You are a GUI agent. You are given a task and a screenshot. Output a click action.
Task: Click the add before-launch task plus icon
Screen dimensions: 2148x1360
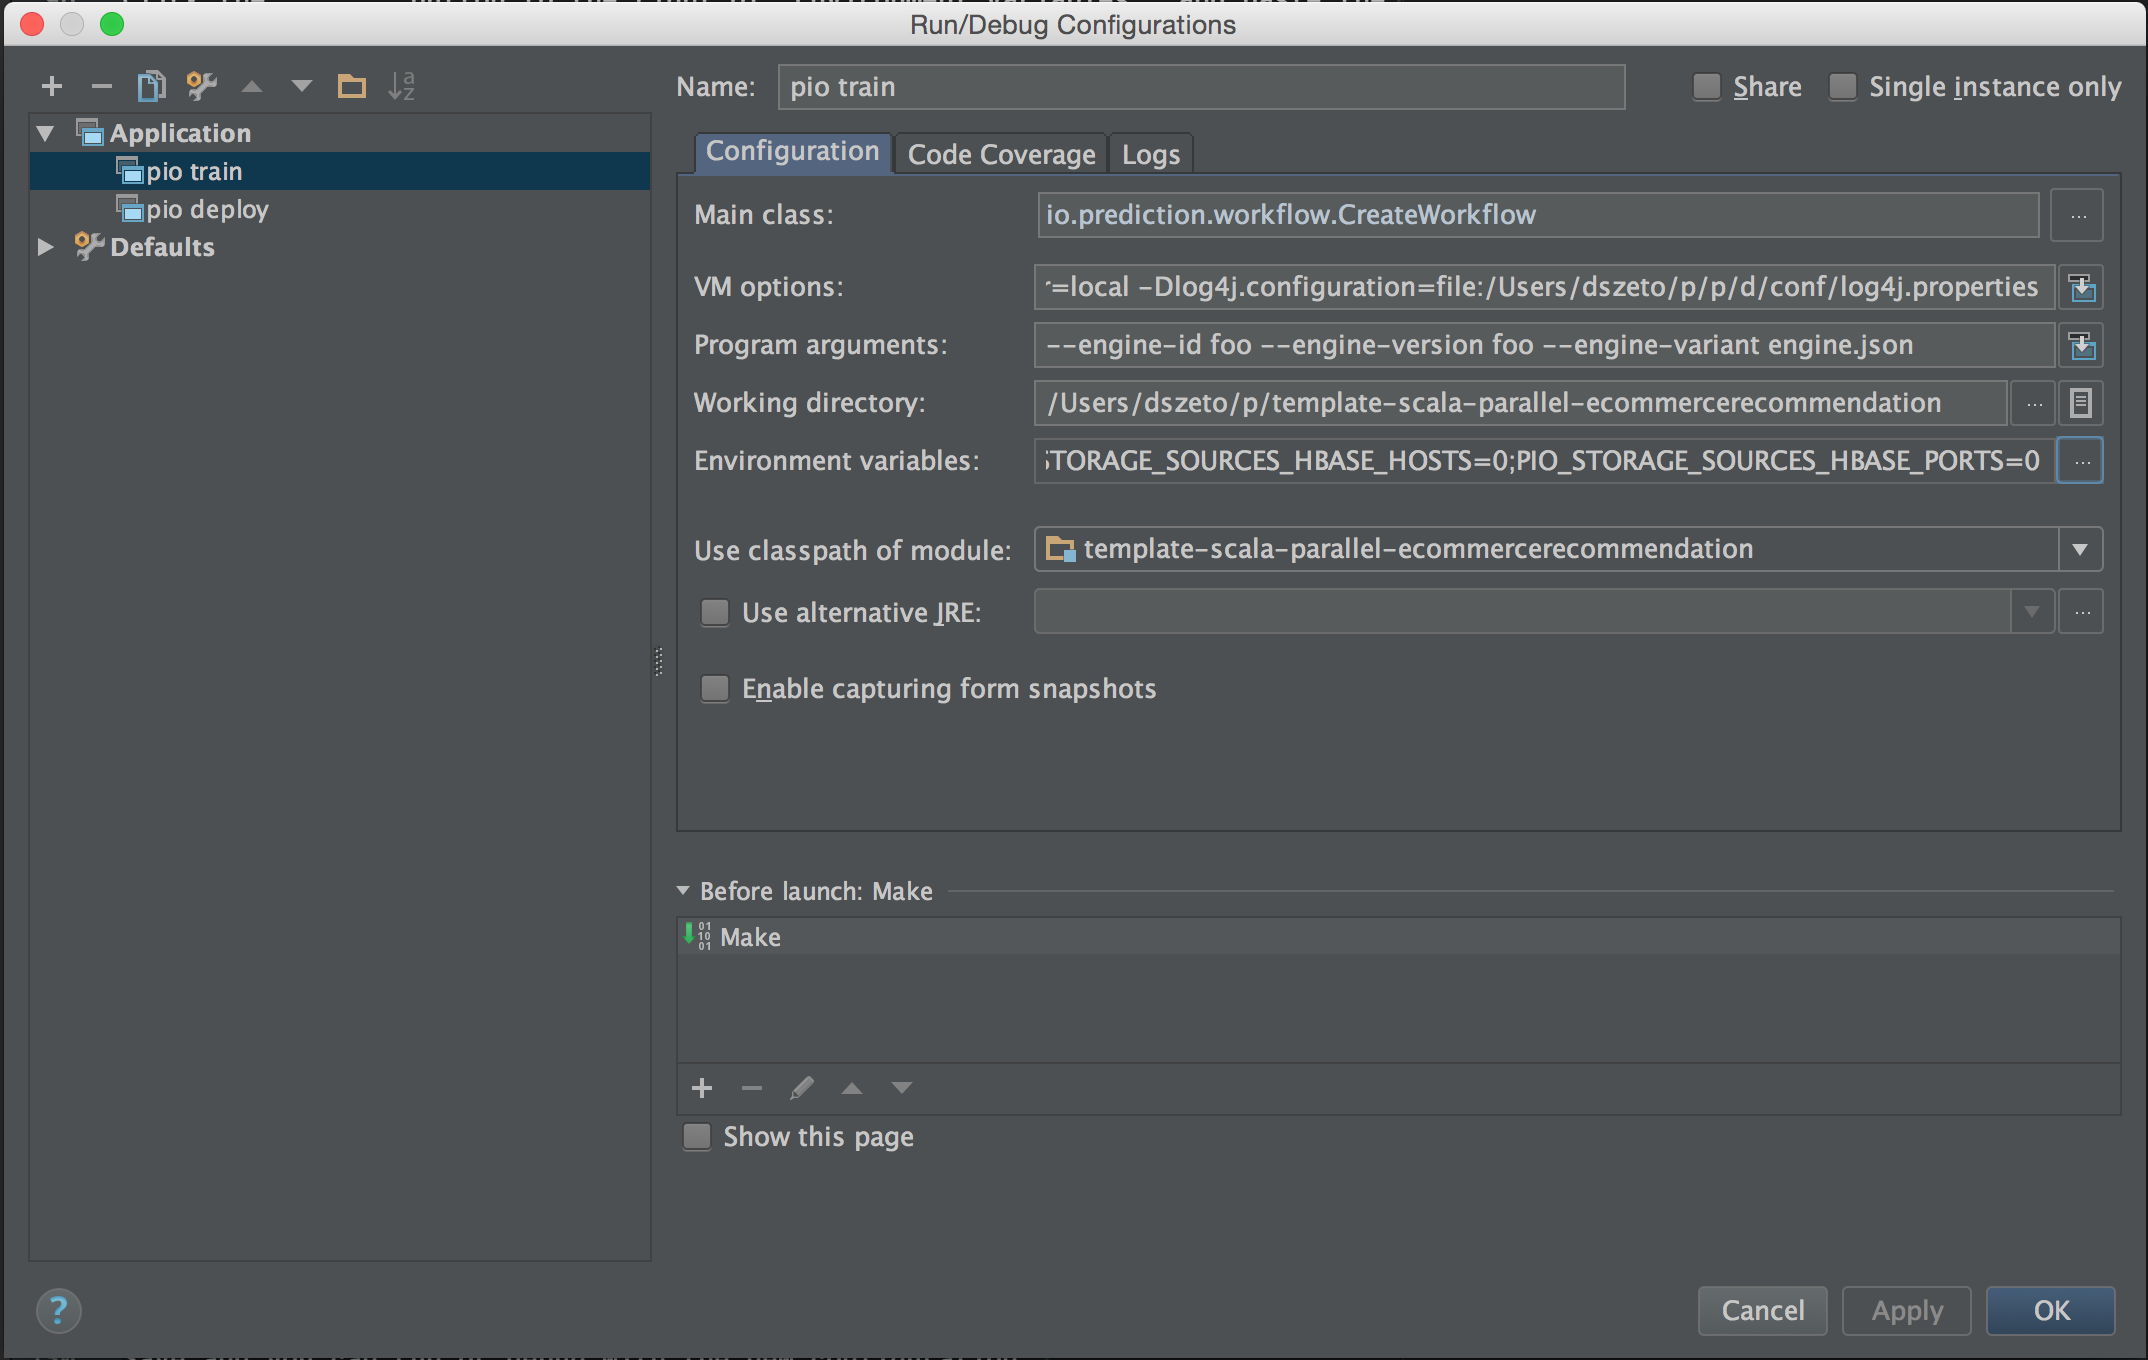point(702,1088)
